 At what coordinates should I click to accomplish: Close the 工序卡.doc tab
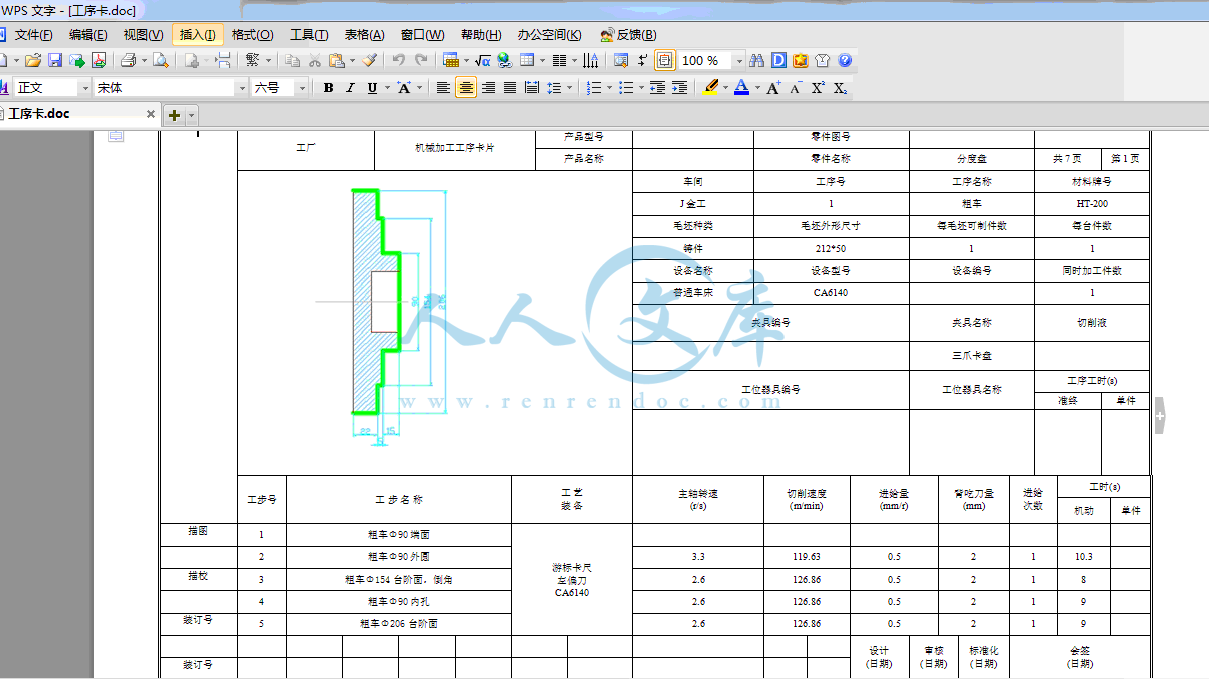pos(151,114)
